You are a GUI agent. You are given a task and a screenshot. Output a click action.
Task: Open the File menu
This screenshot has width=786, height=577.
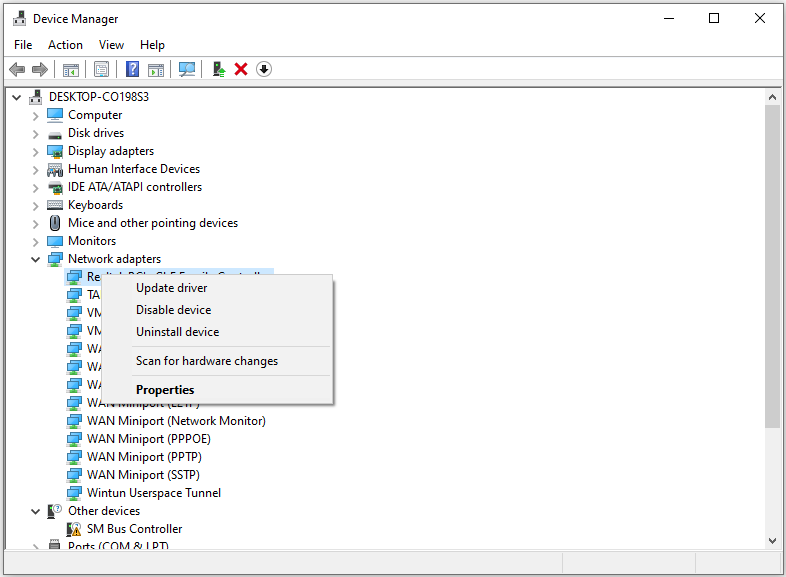[23, 45]
